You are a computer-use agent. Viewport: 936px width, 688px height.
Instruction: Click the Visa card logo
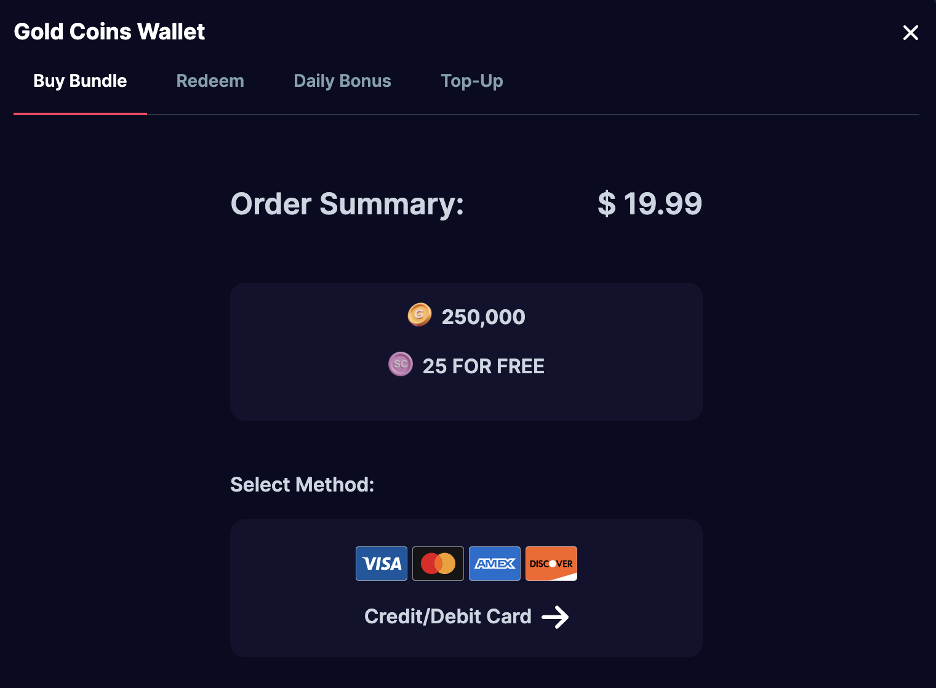[x=381, y=563]
